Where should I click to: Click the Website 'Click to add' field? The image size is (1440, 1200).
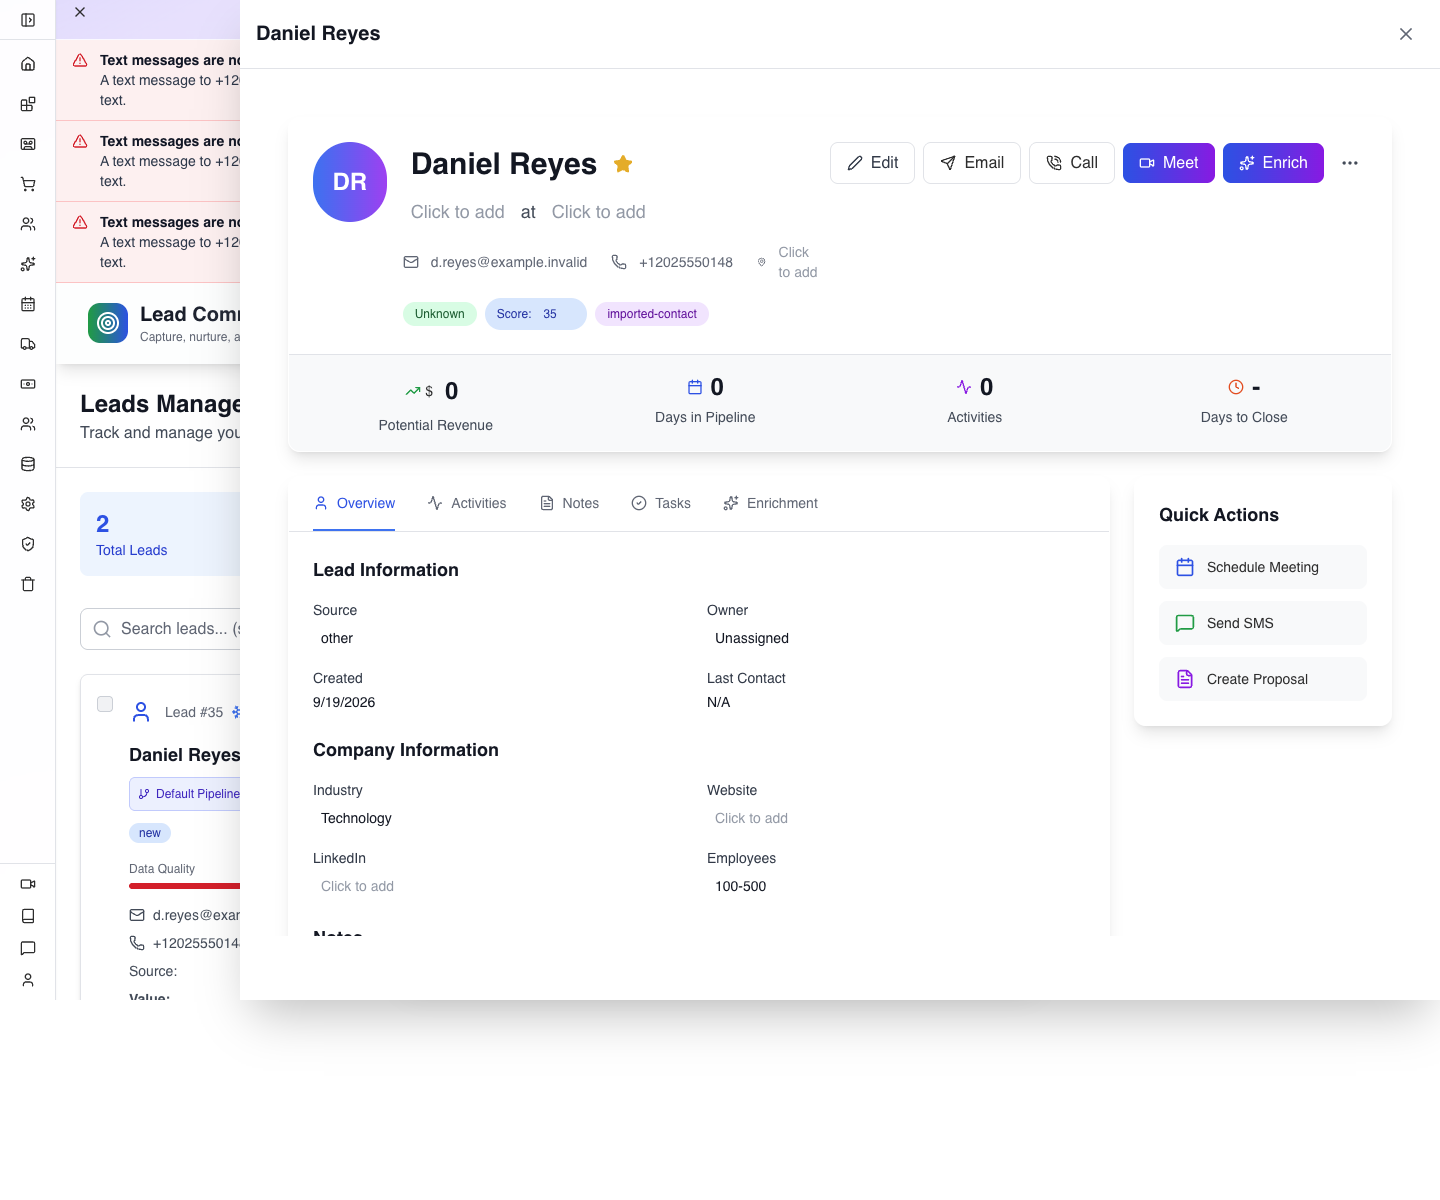tap(751, 818)
